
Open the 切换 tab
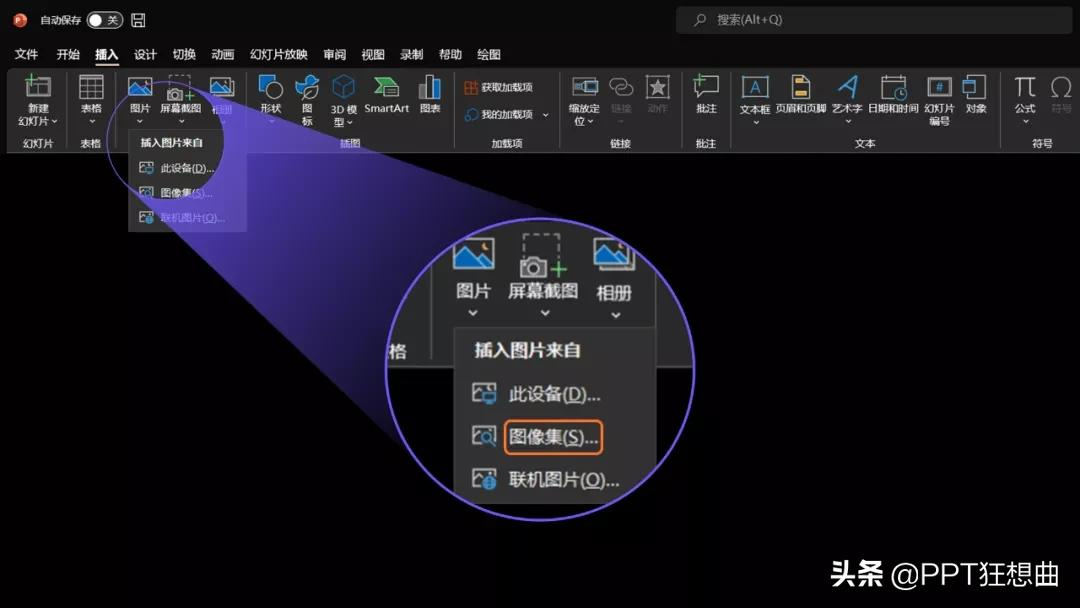pyautogui.click(x=184, y=54)
